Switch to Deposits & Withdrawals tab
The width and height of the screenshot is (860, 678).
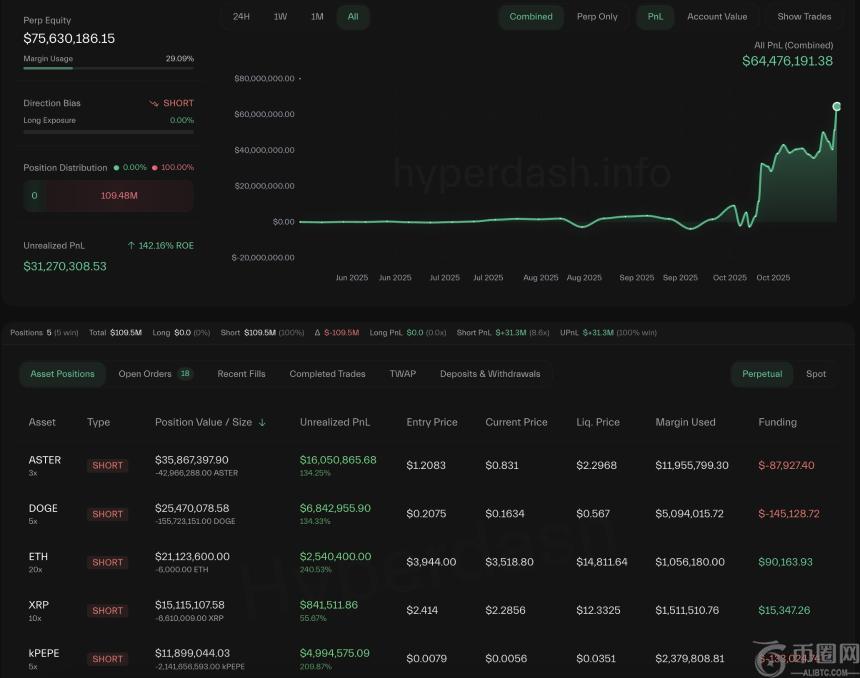489,374
